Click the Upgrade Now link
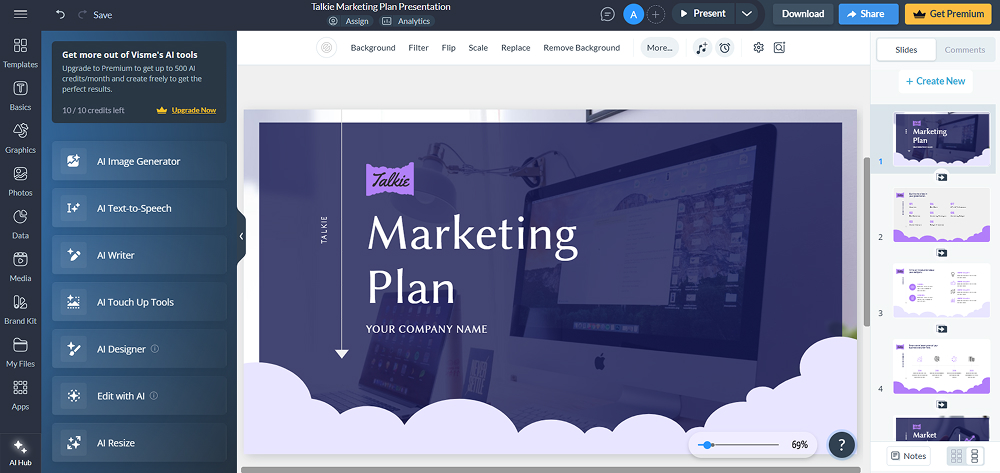This screenshot has width=1000, height=473. coord(193,110)
